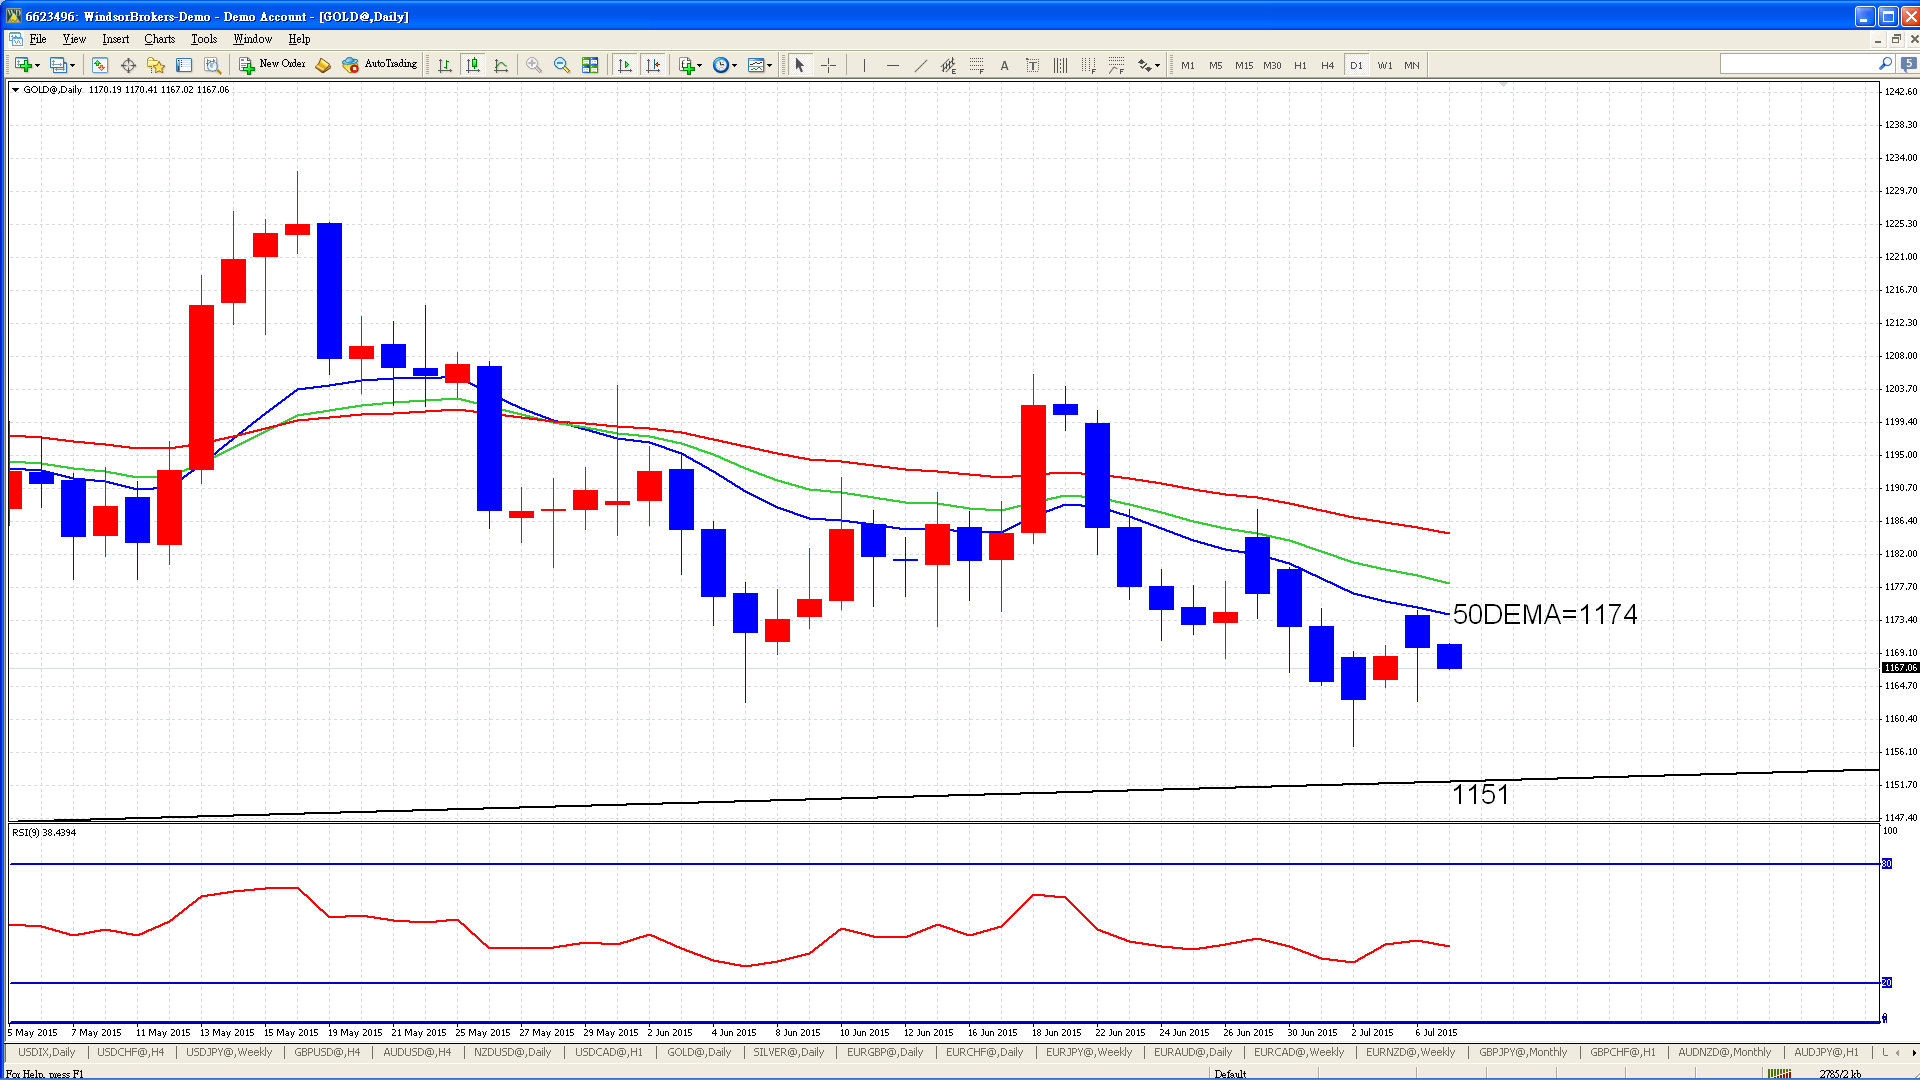
Task: Click the triangle beside GOLD@,Daily title
Action: click(x=16, y=90)
